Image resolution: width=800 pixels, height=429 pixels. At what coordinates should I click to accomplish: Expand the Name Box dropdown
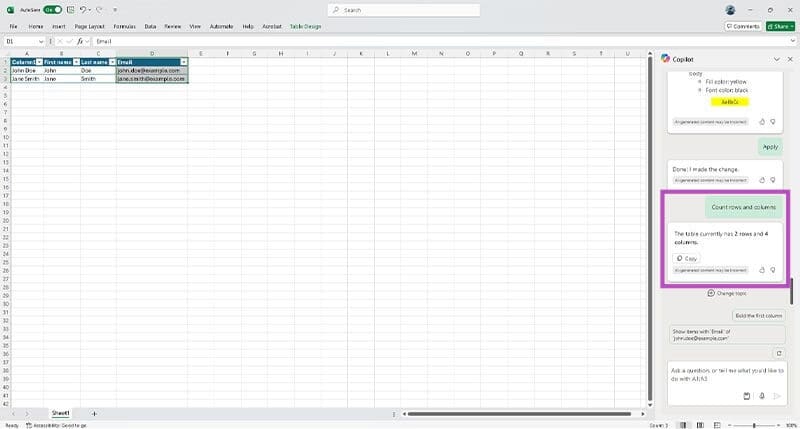click(41, 41)
